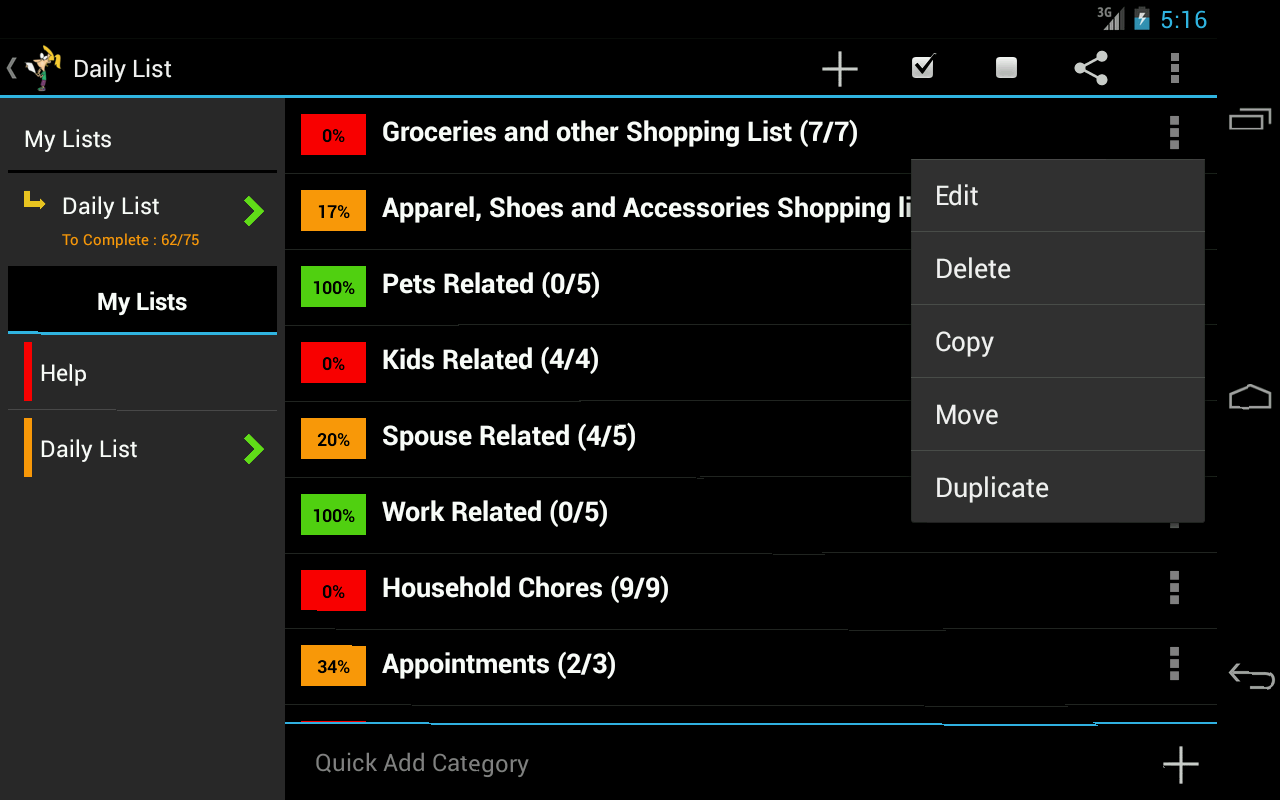This screenshot has height=800, width=1280.
Task: Open the Help list in sidebar
Action: 63,373
